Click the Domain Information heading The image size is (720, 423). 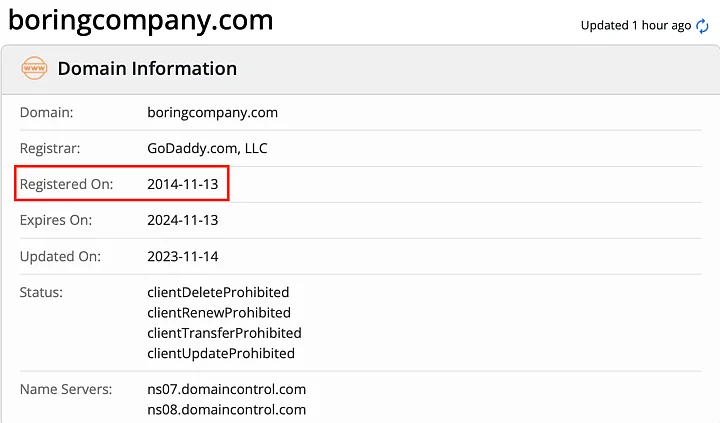pyautogui.click(x=147, y=69)
